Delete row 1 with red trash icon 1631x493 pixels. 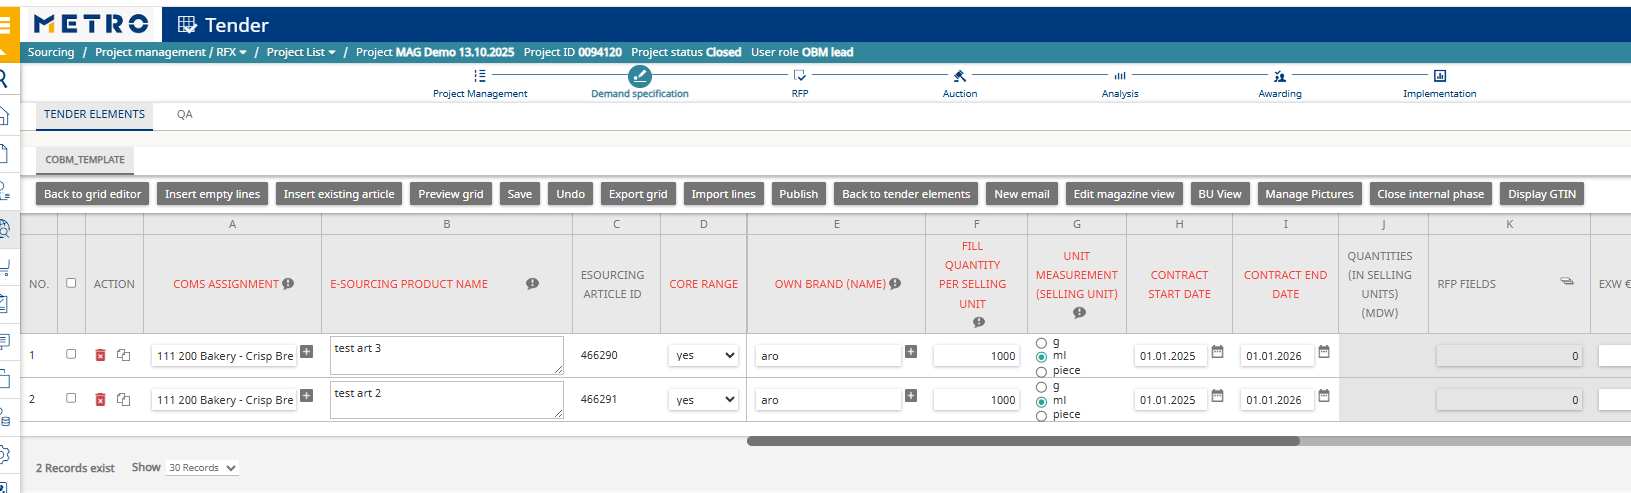click(100, 355)
